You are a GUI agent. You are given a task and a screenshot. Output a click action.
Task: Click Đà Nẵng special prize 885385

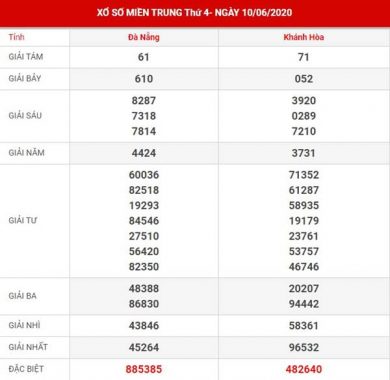coord(144,369)
